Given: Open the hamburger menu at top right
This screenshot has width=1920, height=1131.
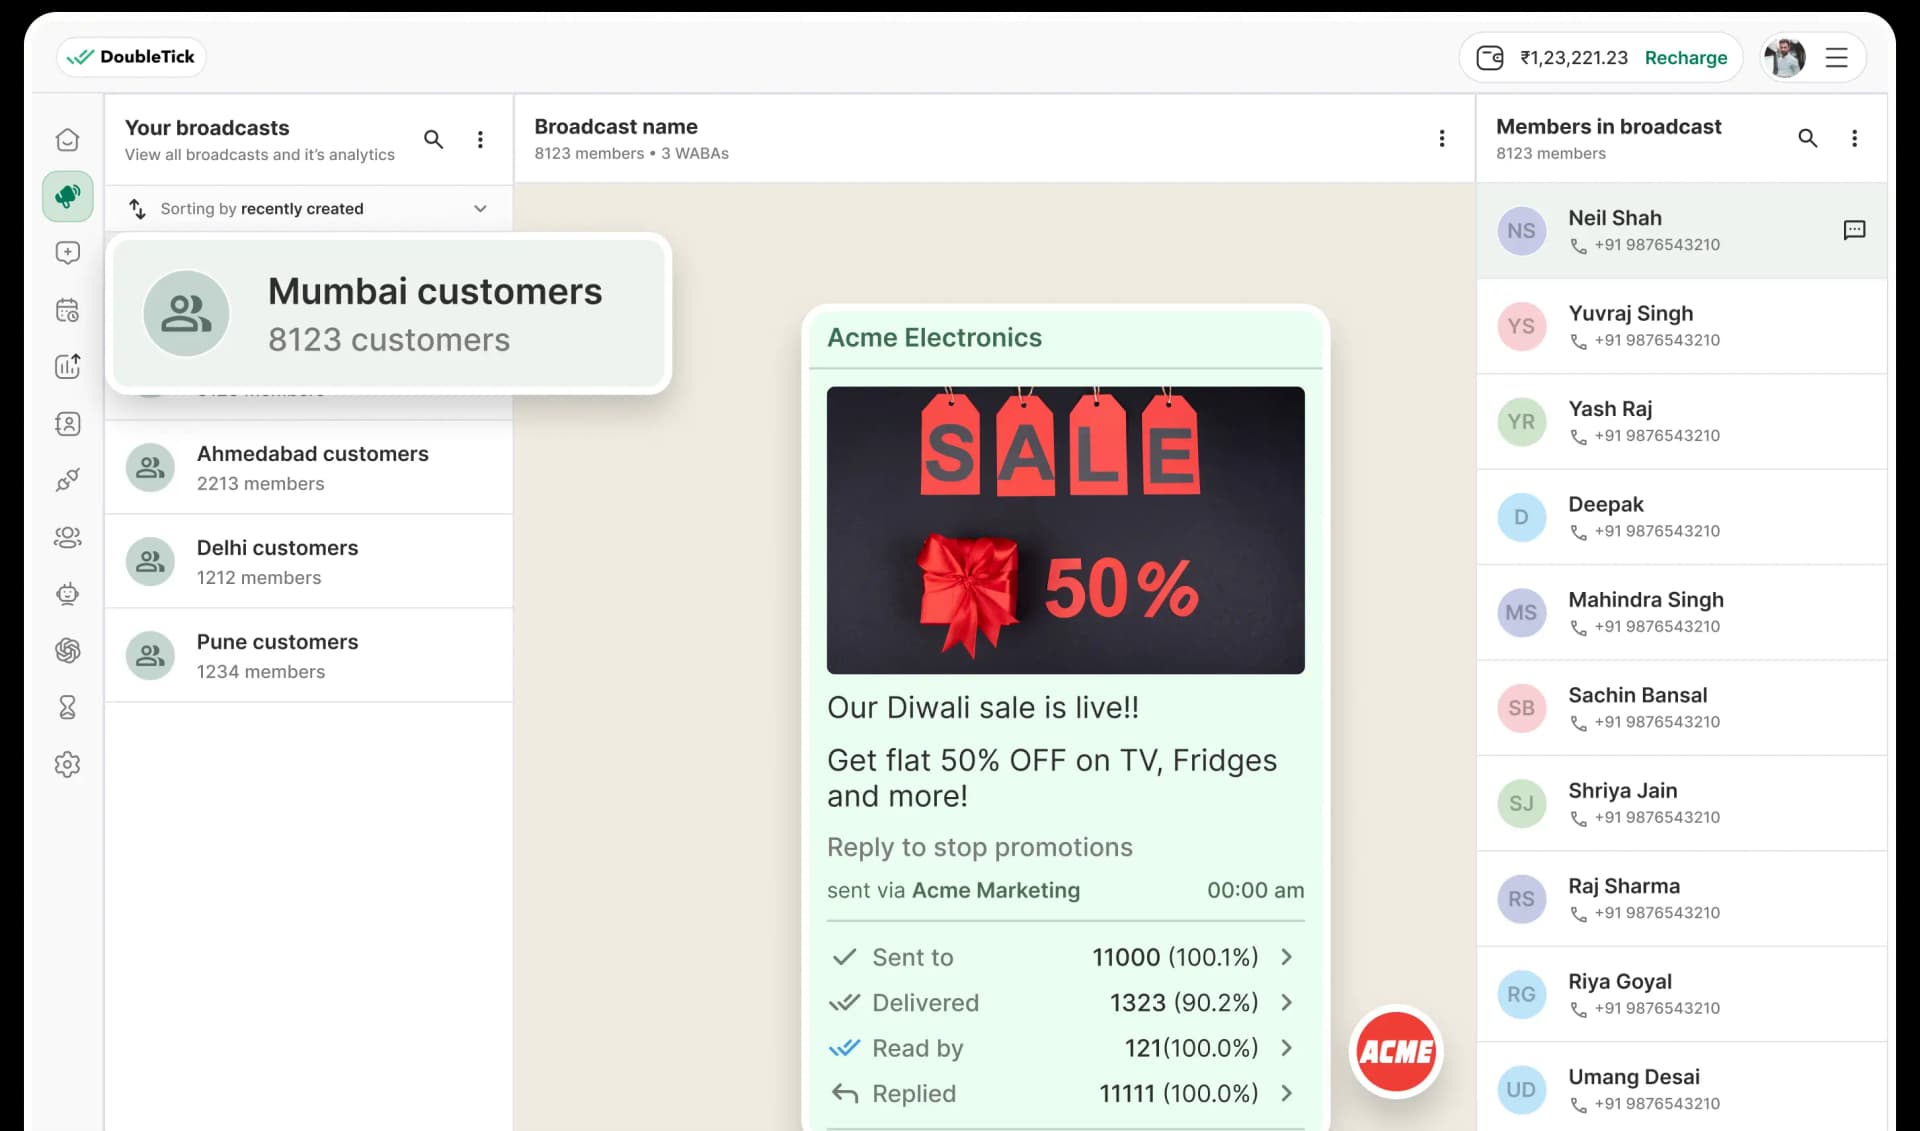Looking at the screenshot, I should (1836, 58).
